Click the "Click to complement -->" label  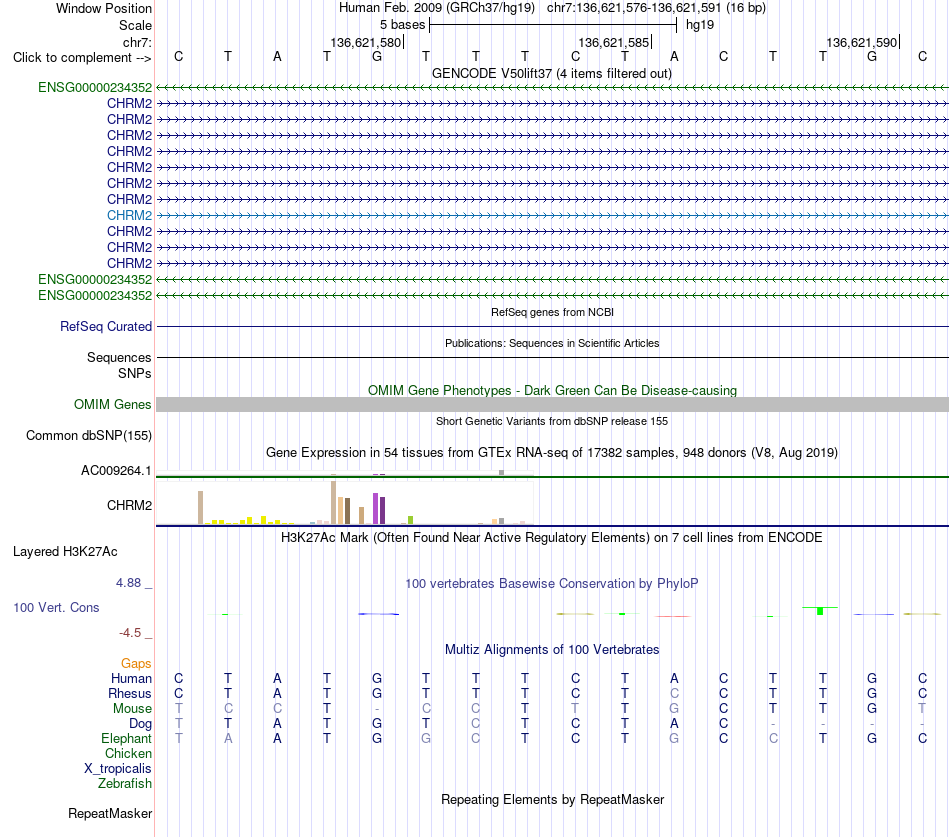coord(82,58)
